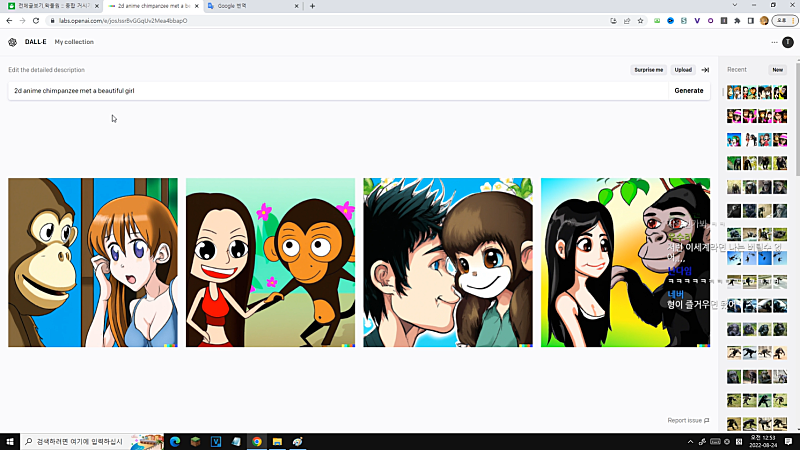Open the Windows notification center
Image resolution: width=800 pixels, height=450 pixels.
(x=788, y=441)
